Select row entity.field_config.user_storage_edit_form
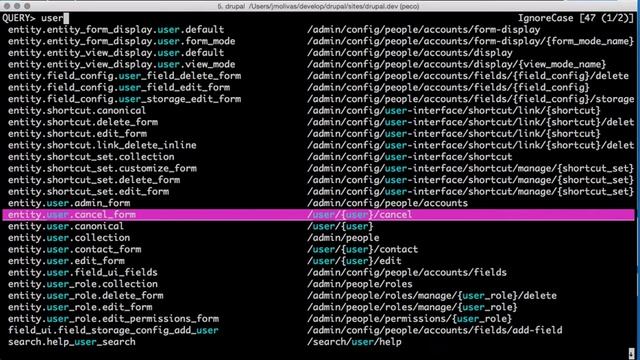Viewport: 640px width, 360px height. [318, 99]
